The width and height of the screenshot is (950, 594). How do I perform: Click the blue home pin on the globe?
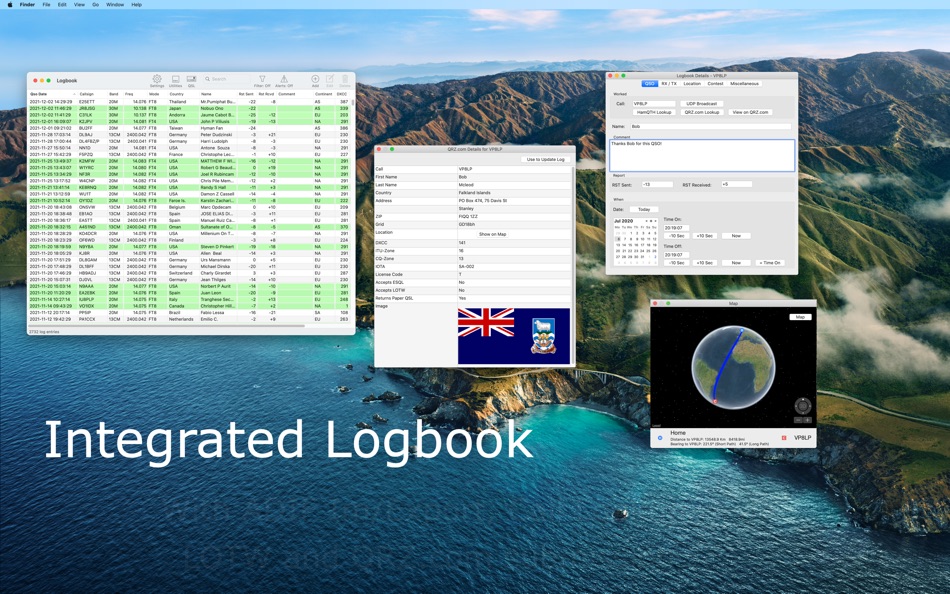point(742,330)
